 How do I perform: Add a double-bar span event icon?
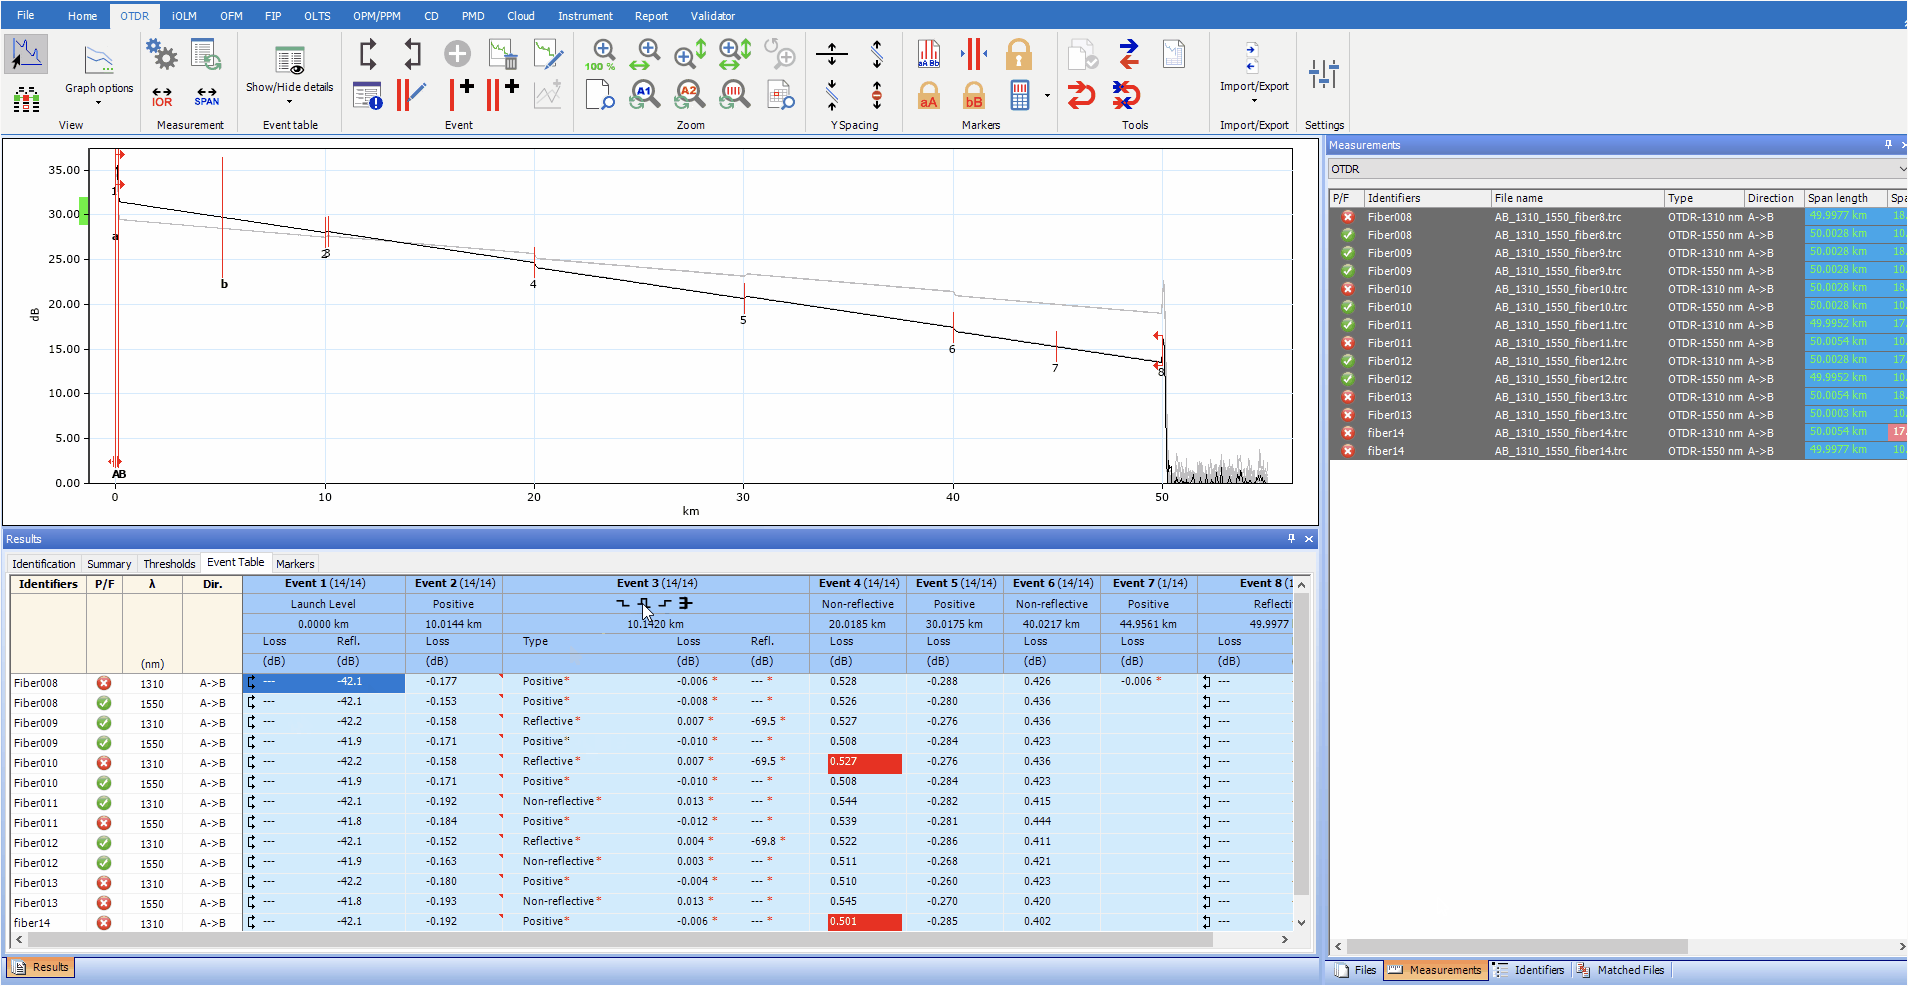503,94
